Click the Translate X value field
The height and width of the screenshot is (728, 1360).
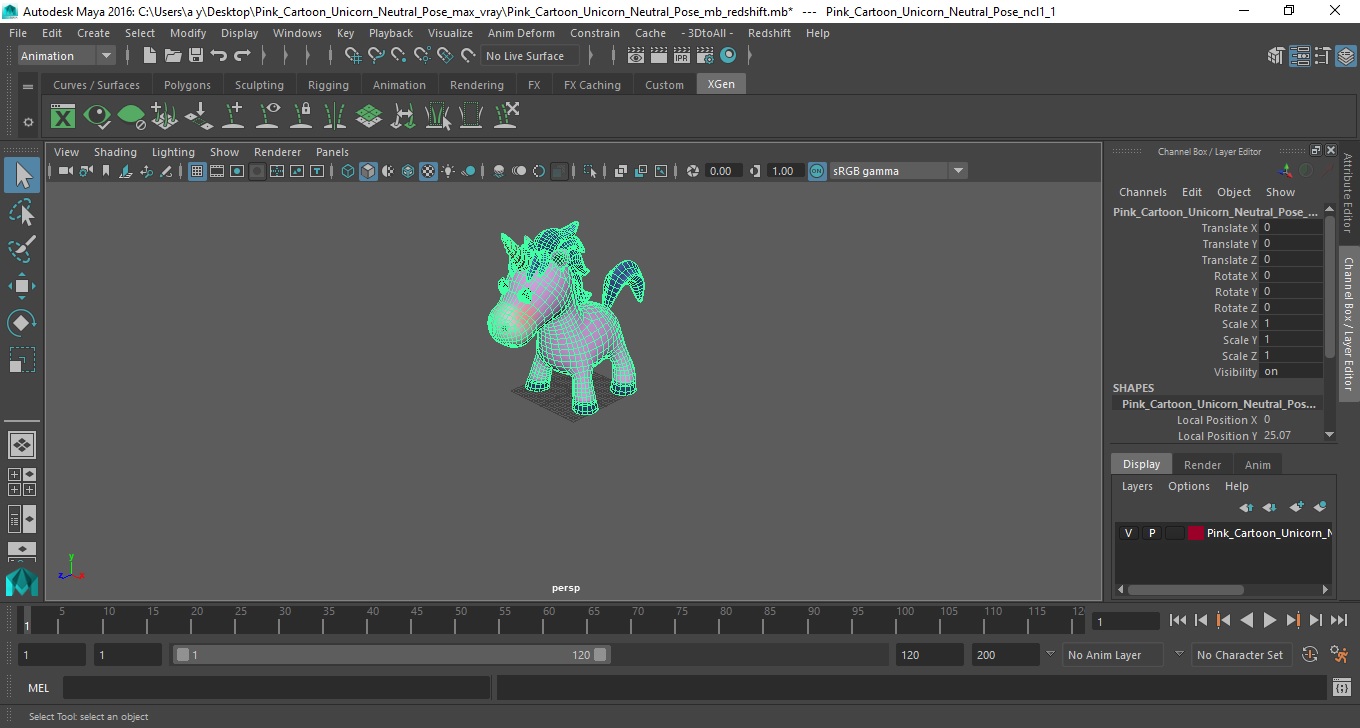point(1291,228)
